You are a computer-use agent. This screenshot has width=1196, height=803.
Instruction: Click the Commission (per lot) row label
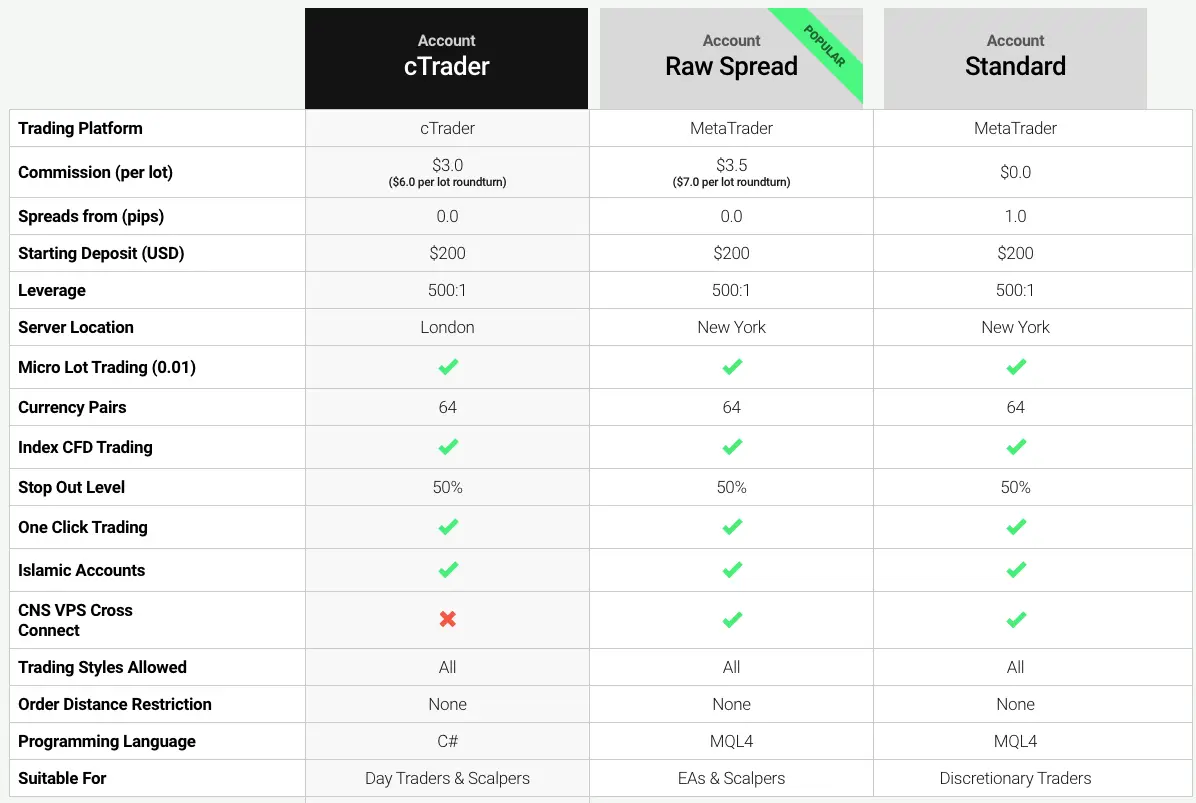pyautogui.click(x=95, y=172)
